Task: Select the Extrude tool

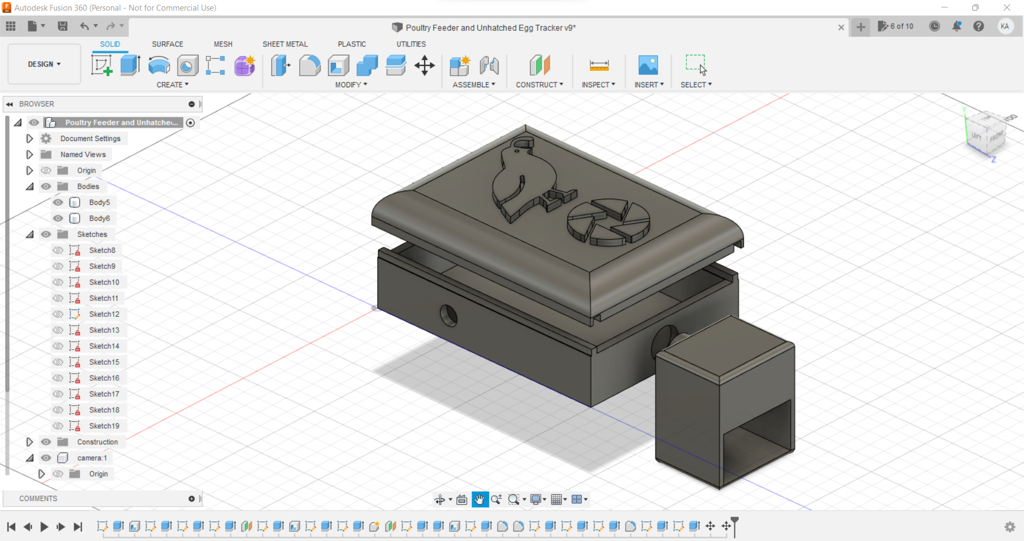Action: coord(130,66)
